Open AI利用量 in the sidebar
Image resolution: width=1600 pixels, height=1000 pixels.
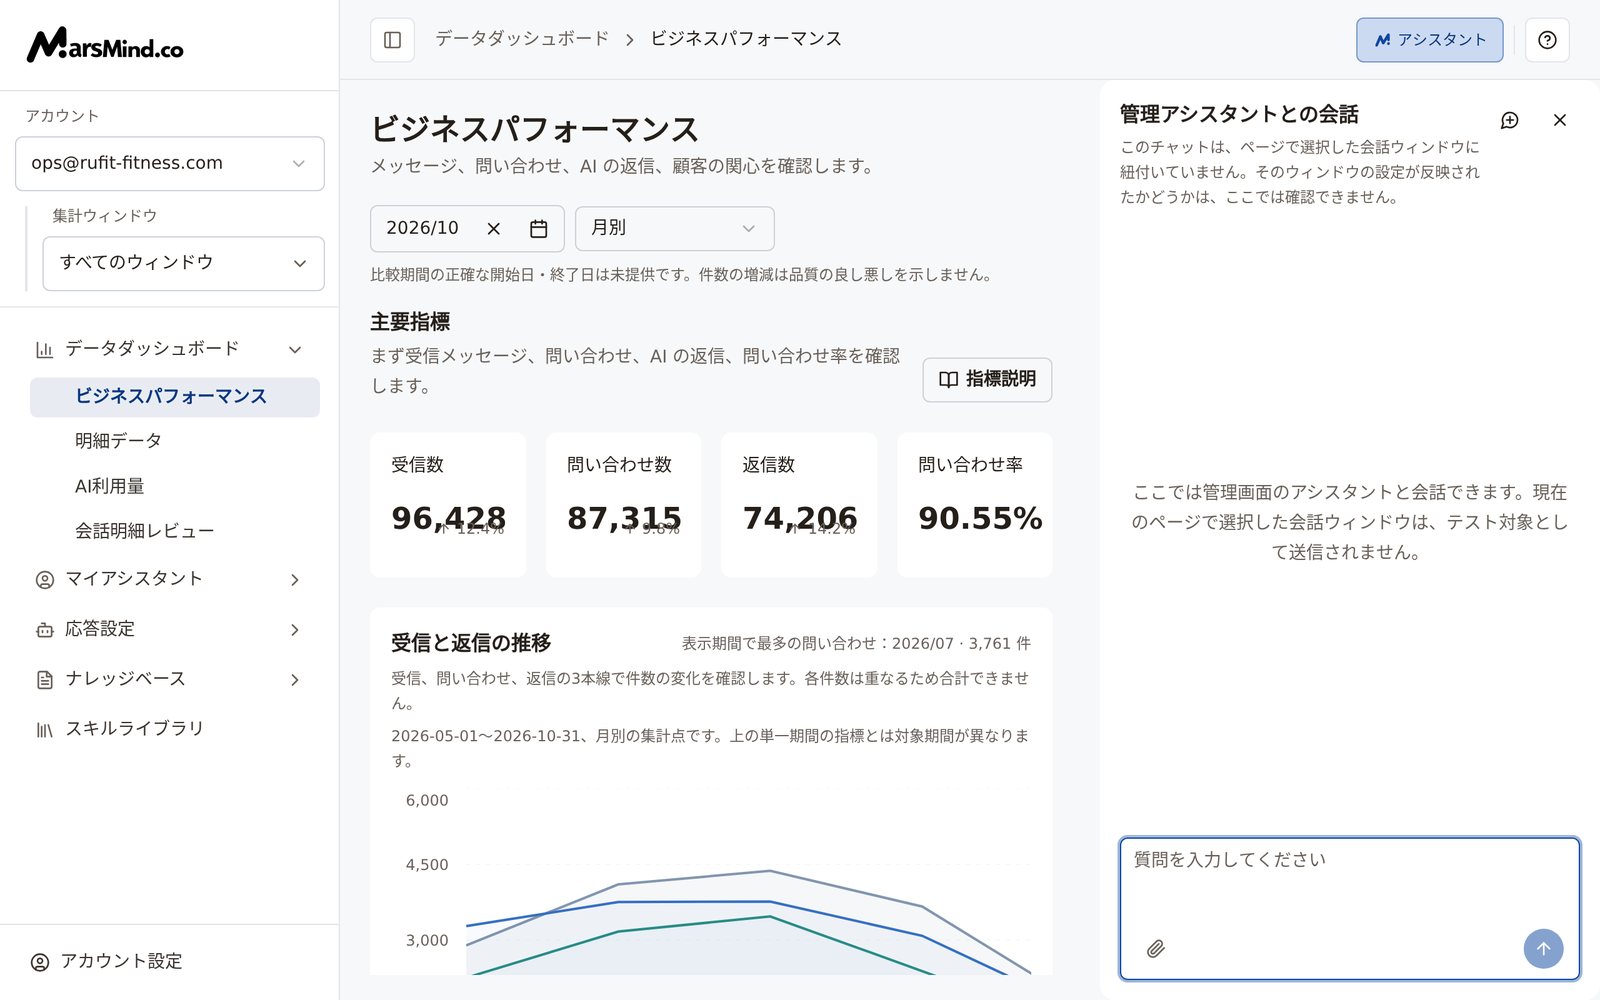pos(110,487)
